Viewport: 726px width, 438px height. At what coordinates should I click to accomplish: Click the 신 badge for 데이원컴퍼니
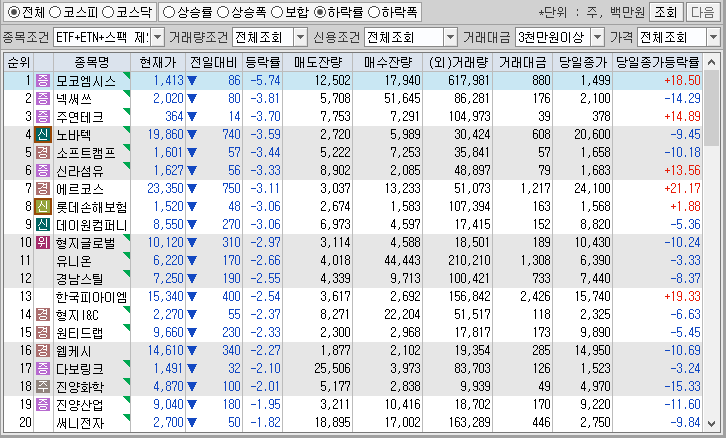pyautogui.click(x=43, y=225)
